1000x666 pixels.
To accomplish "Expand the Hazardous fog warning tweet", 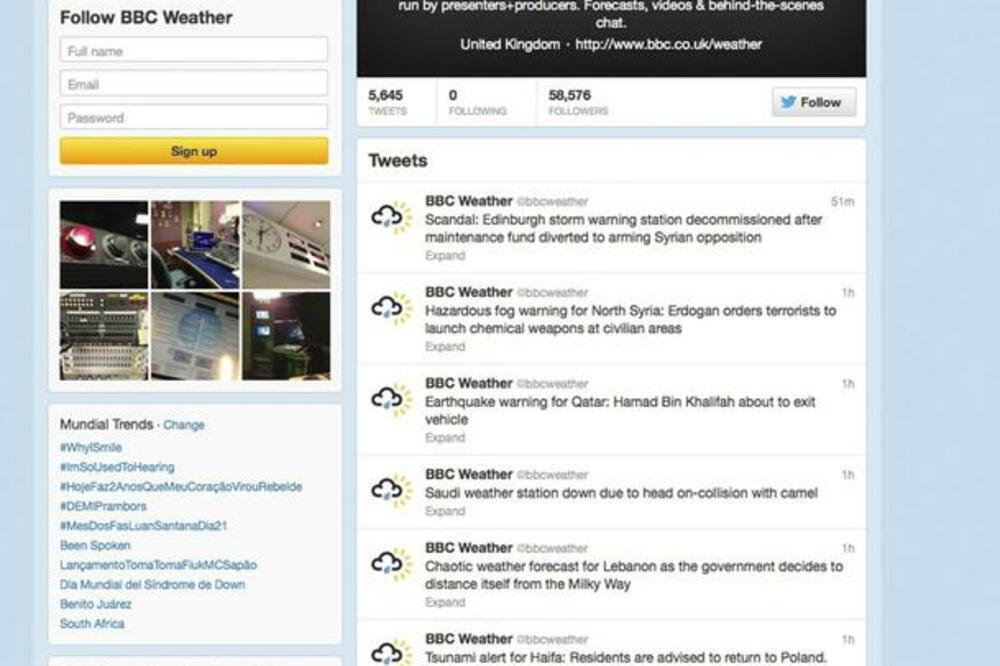I will [445, 347].
